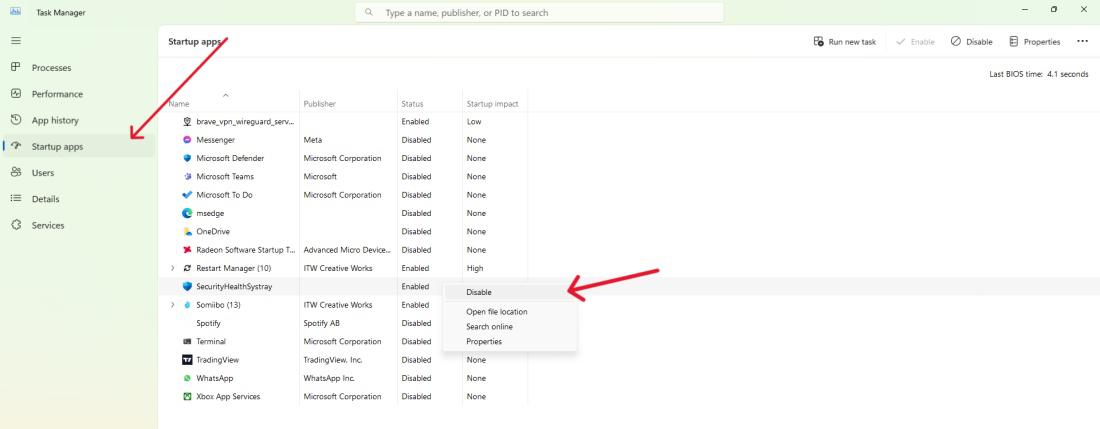1100x429 pixels.
Task: Click TradingView, Inc. publisher cell
Action: (x=333, y=360)
